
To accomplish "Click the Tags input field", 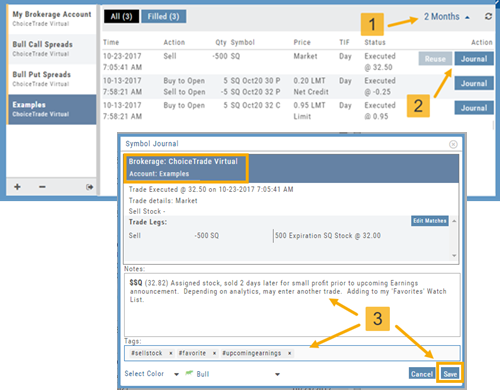I will (292, 353).
